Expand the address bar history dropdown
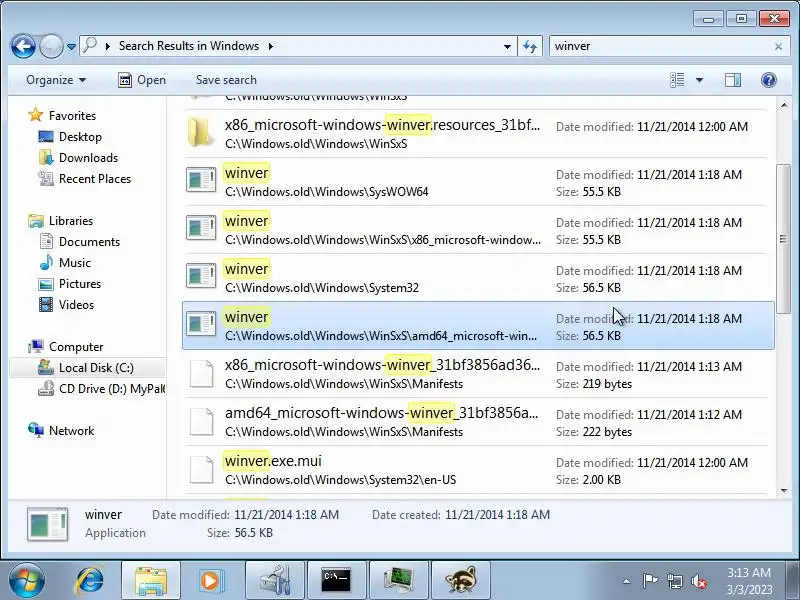The height and width of the screenshot is (600, 800). (x=507, y=46)
